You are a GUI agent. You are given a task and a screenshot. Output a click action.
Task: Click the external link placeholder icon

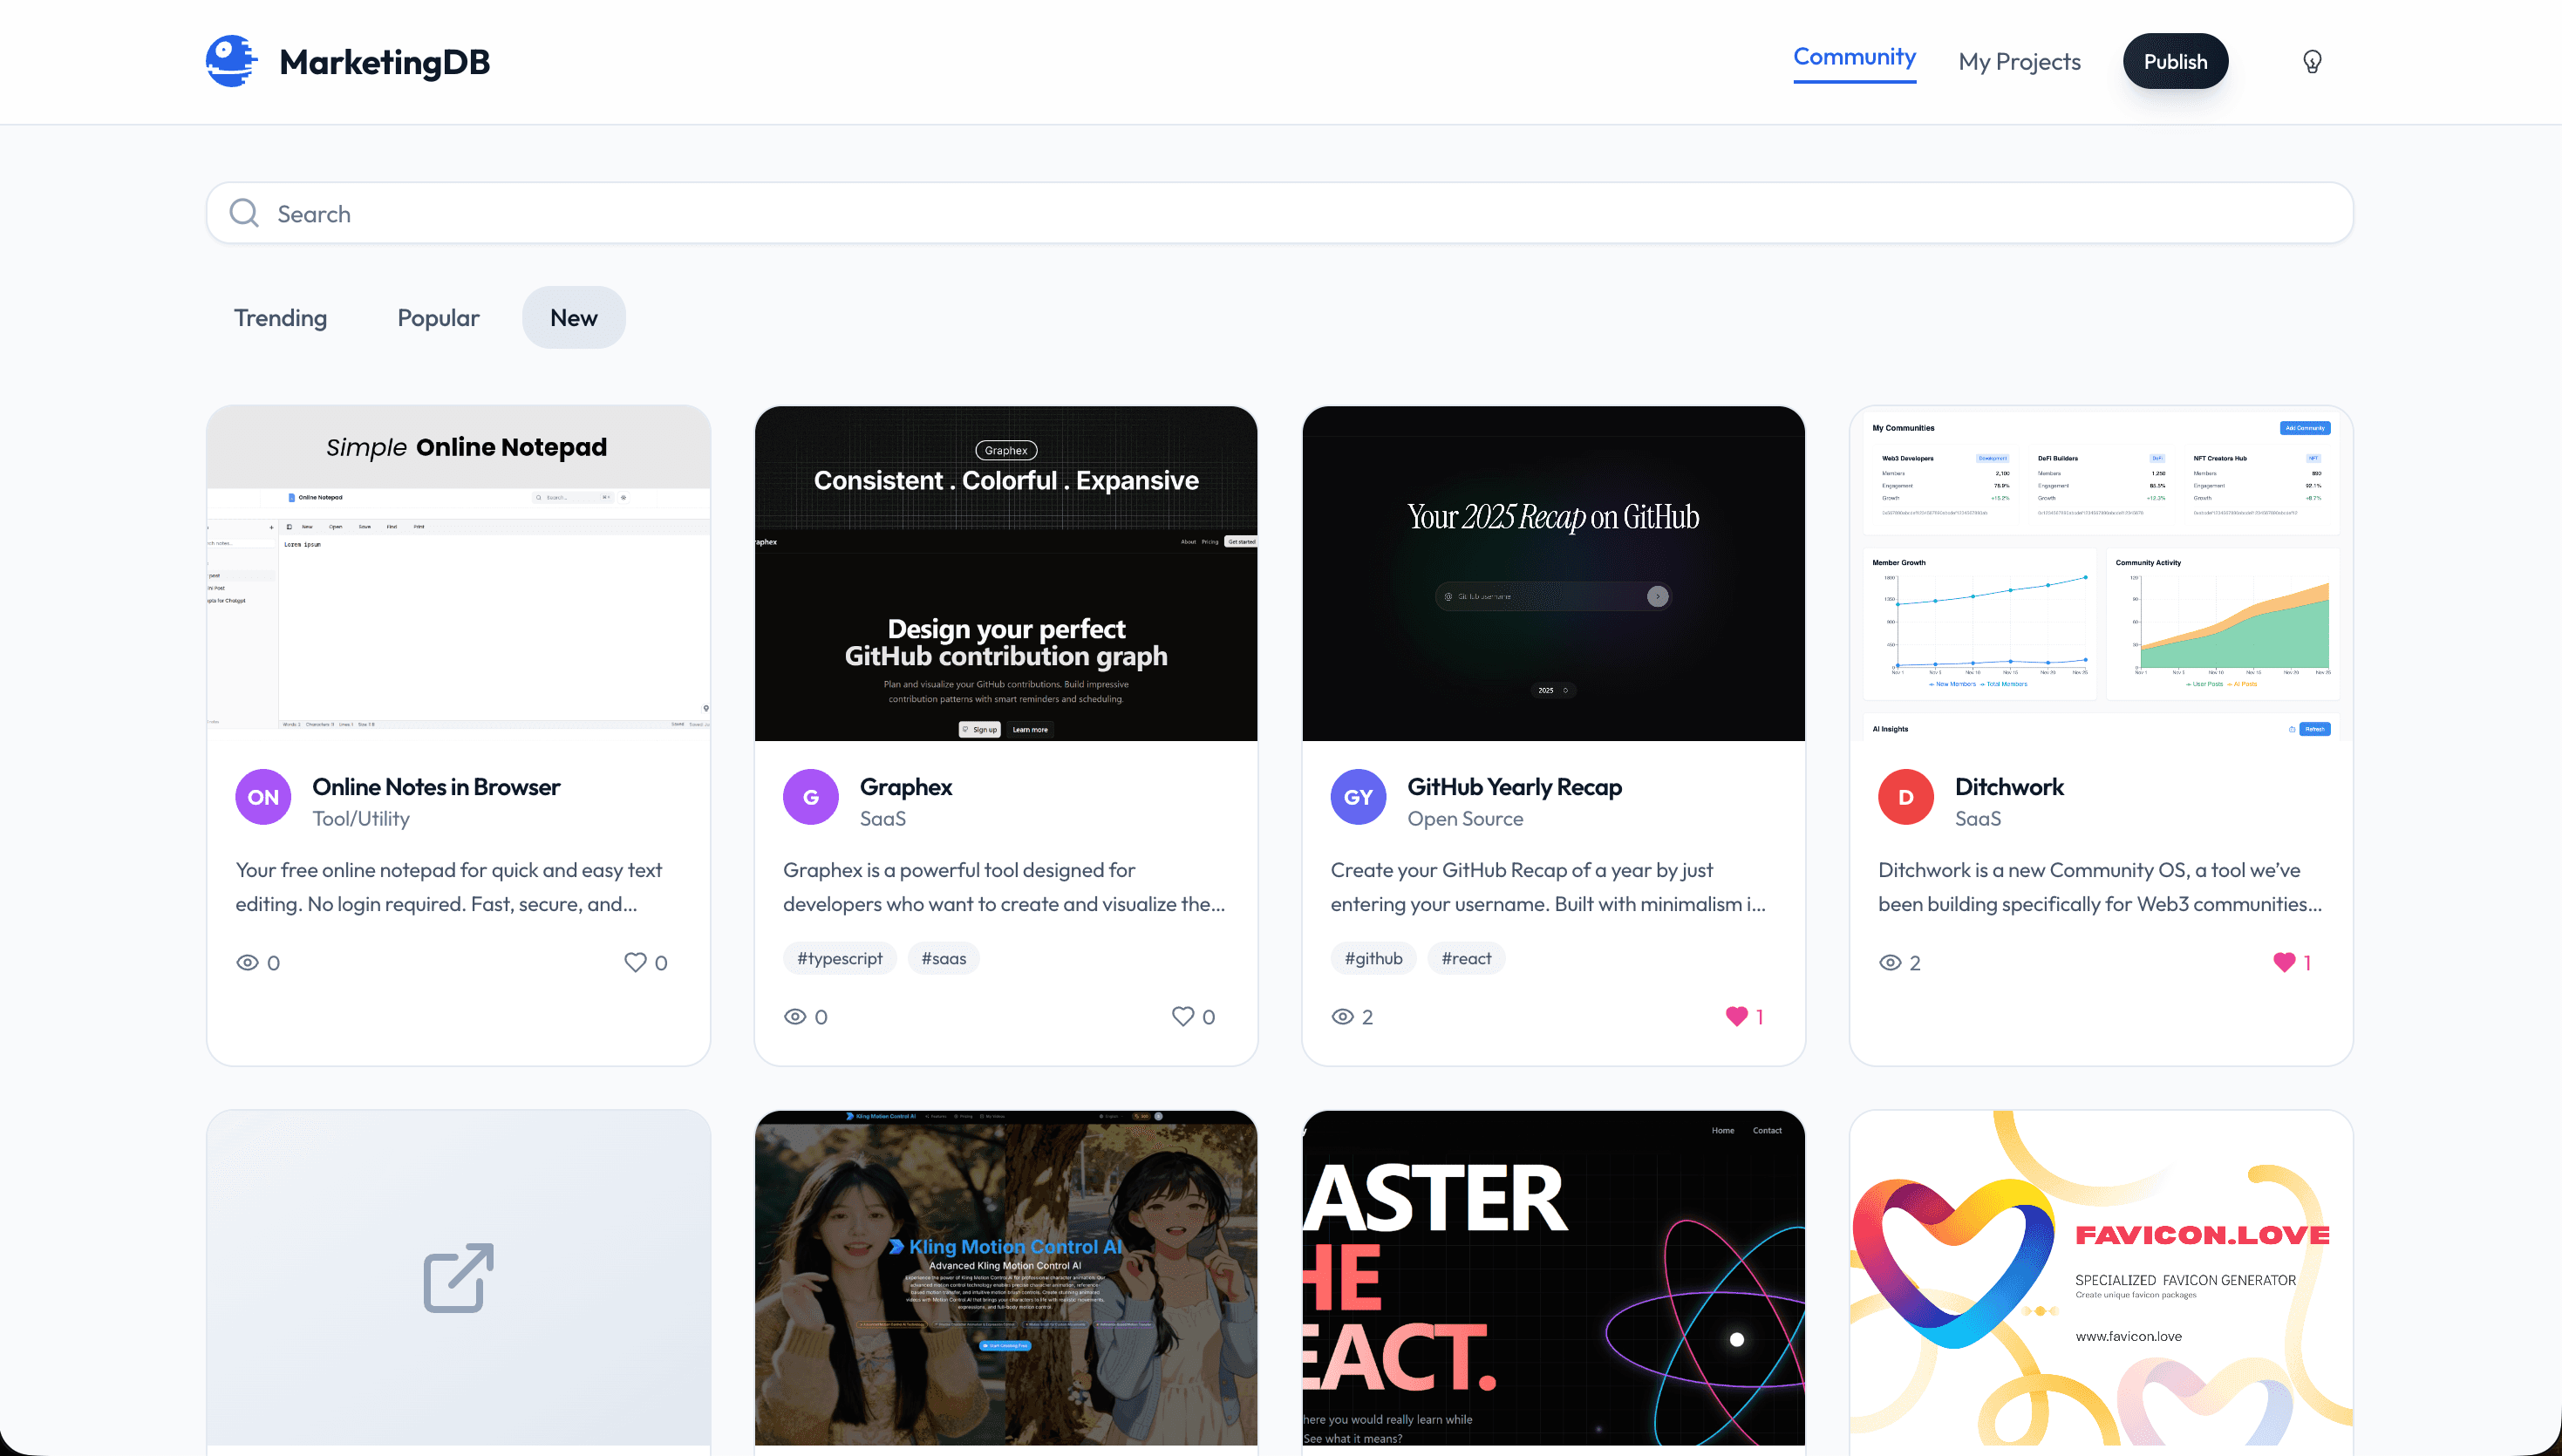coord(458,1277)
